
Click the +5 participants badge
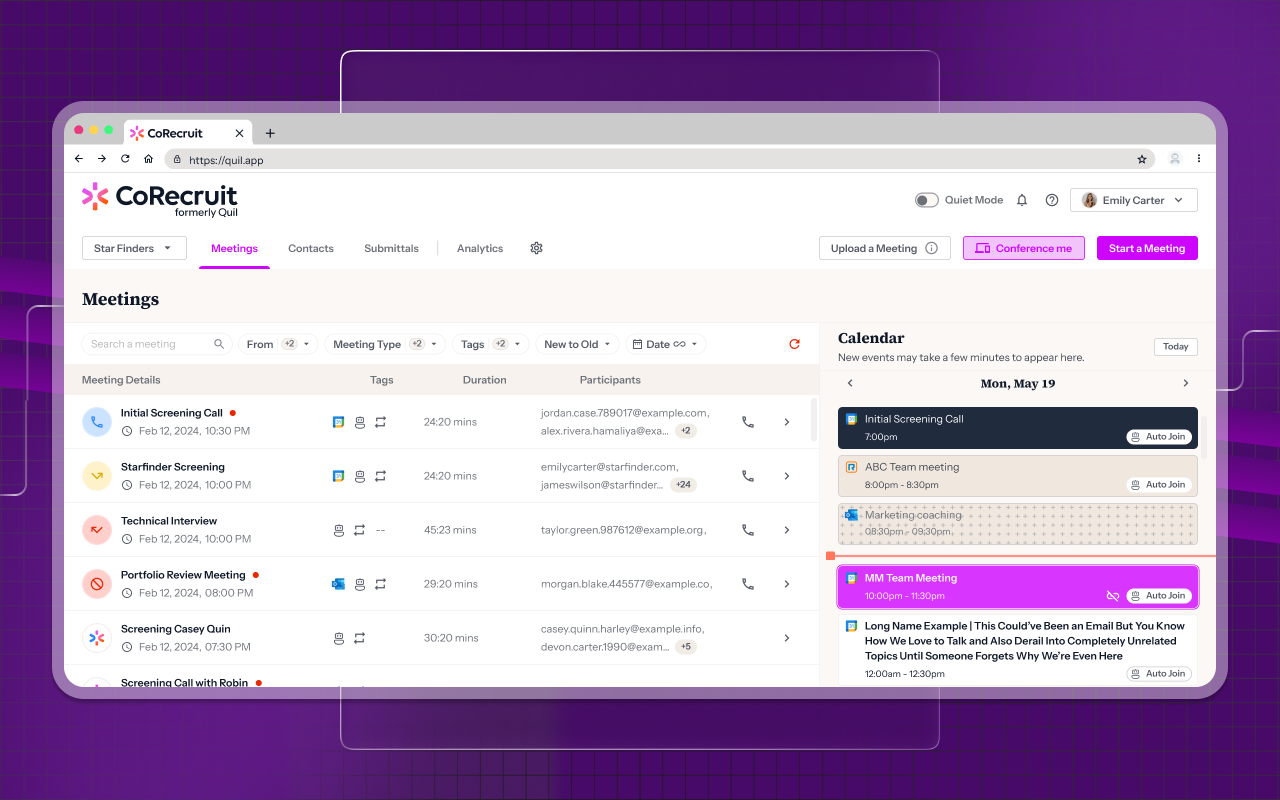[686, 647]
